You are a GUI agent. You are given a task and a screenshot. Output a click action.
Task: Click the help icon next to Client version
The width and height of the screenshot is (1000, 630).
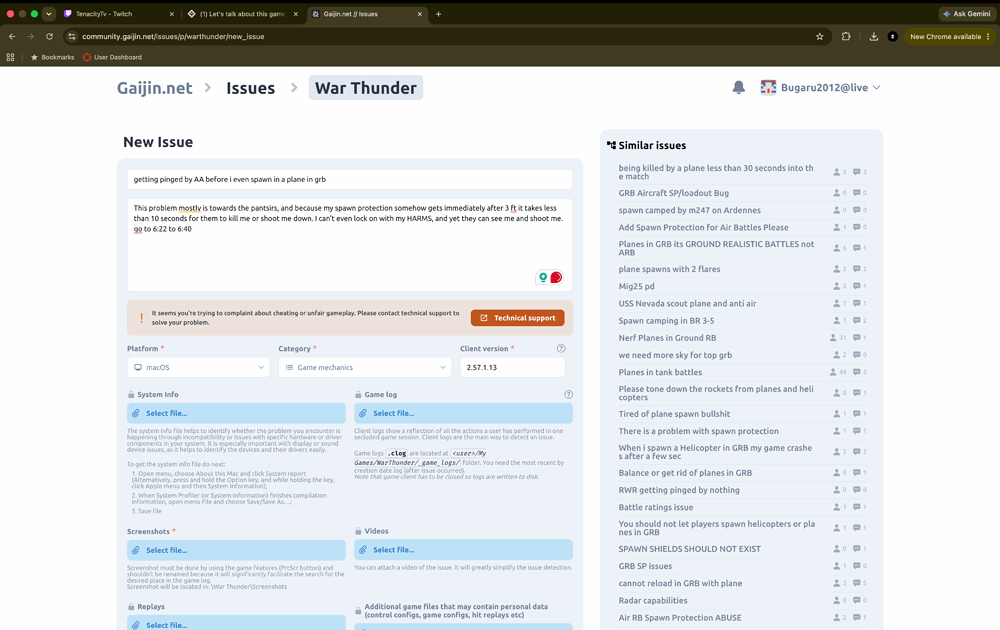(561, 348)
